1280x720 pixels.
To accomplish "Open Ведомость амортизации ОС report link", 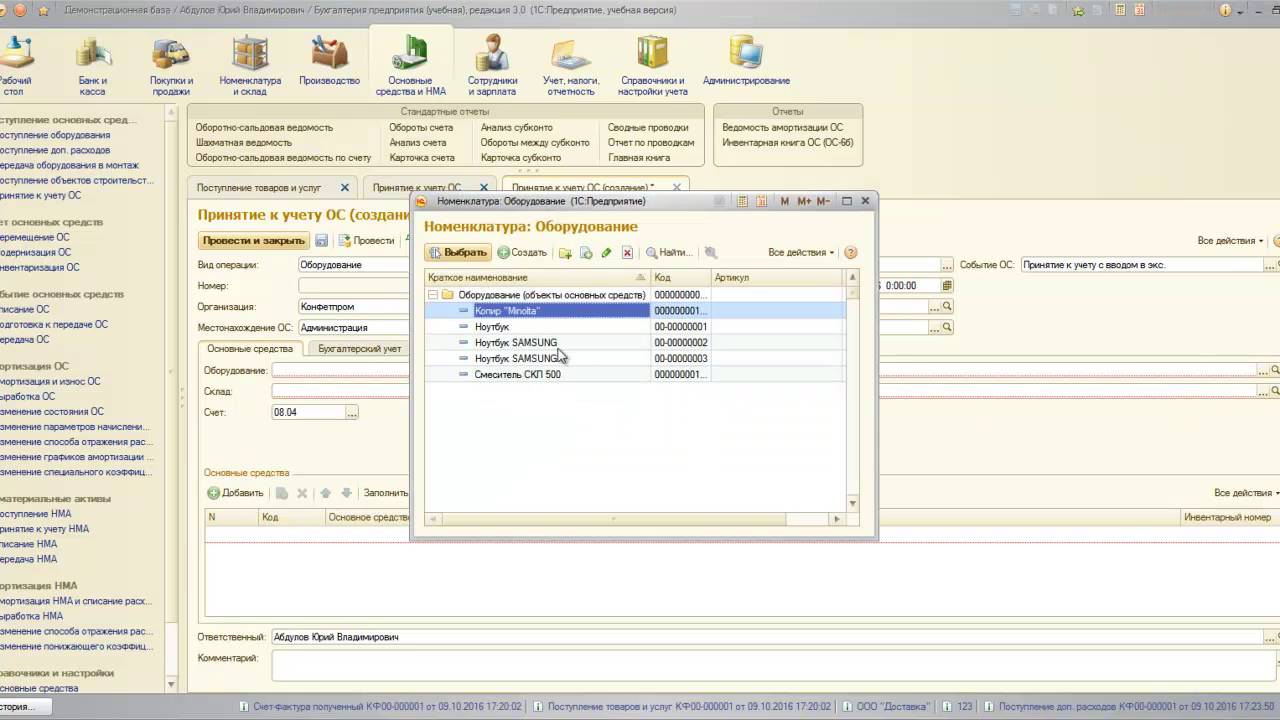I will pyautogui.click(x=783, y=128).
